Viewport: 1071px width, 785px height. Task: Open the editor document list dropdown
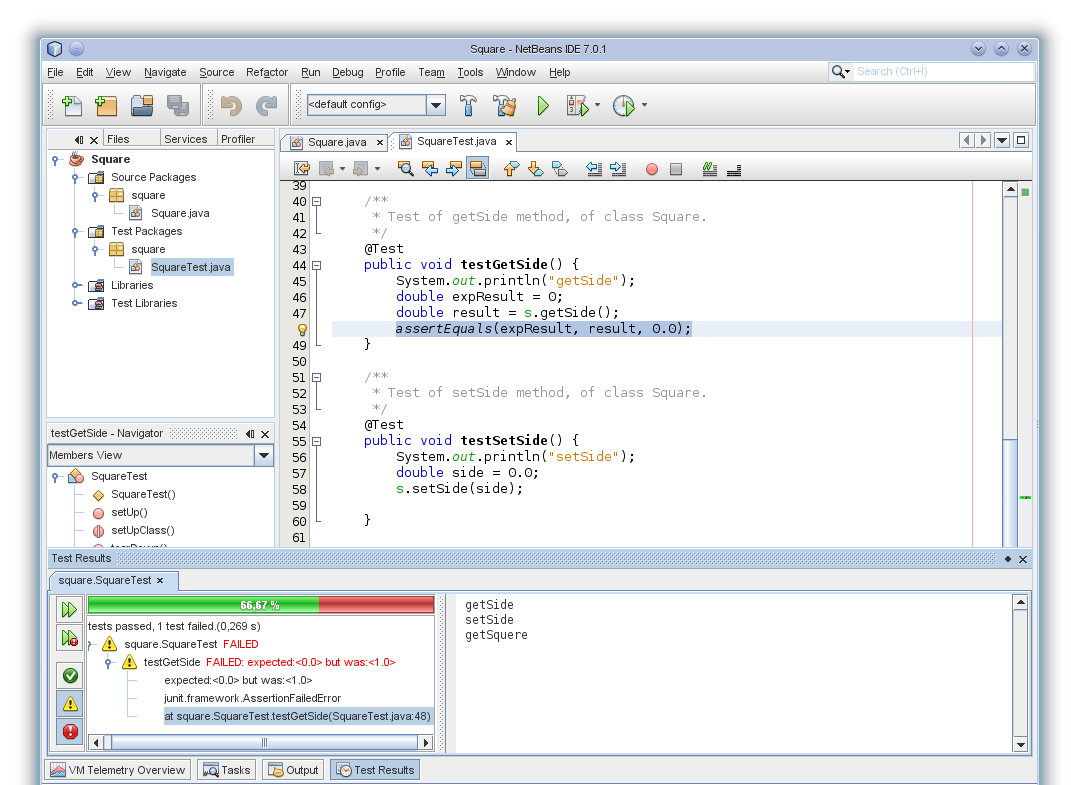(1002, 141)
